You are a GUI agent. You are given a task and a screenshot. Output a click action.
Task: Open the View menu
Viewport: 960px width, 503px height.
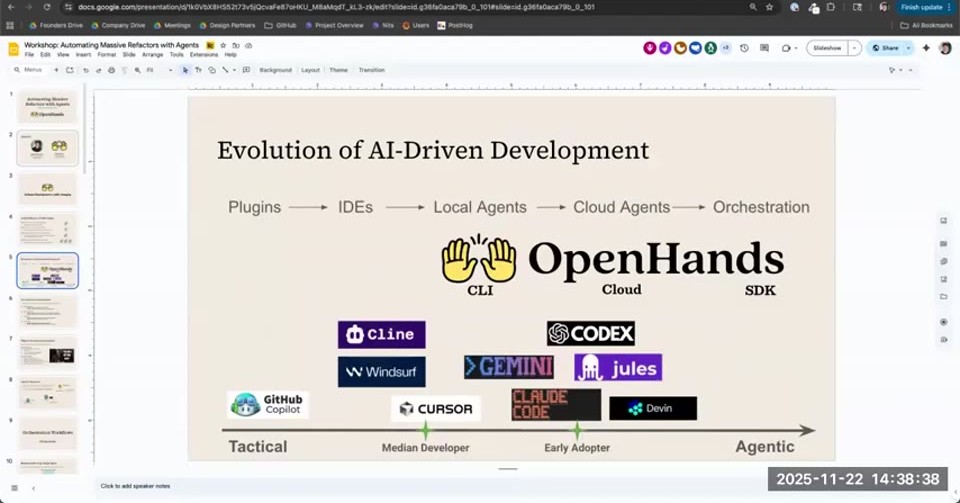pos(63,54)
